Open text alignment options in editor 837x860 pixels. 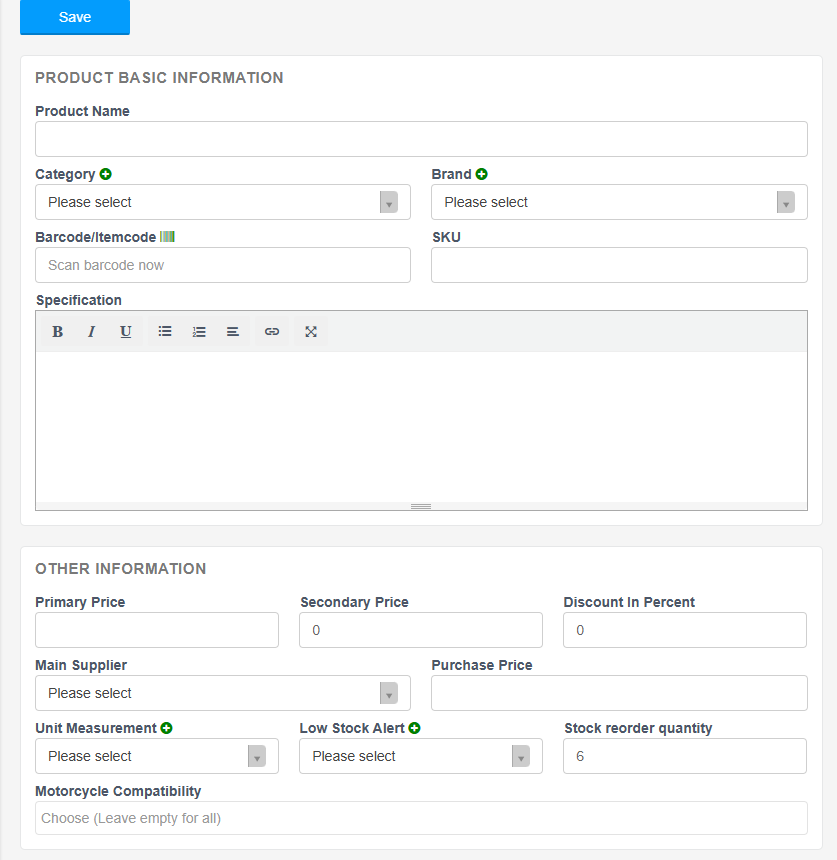click(x=233, y=332)
